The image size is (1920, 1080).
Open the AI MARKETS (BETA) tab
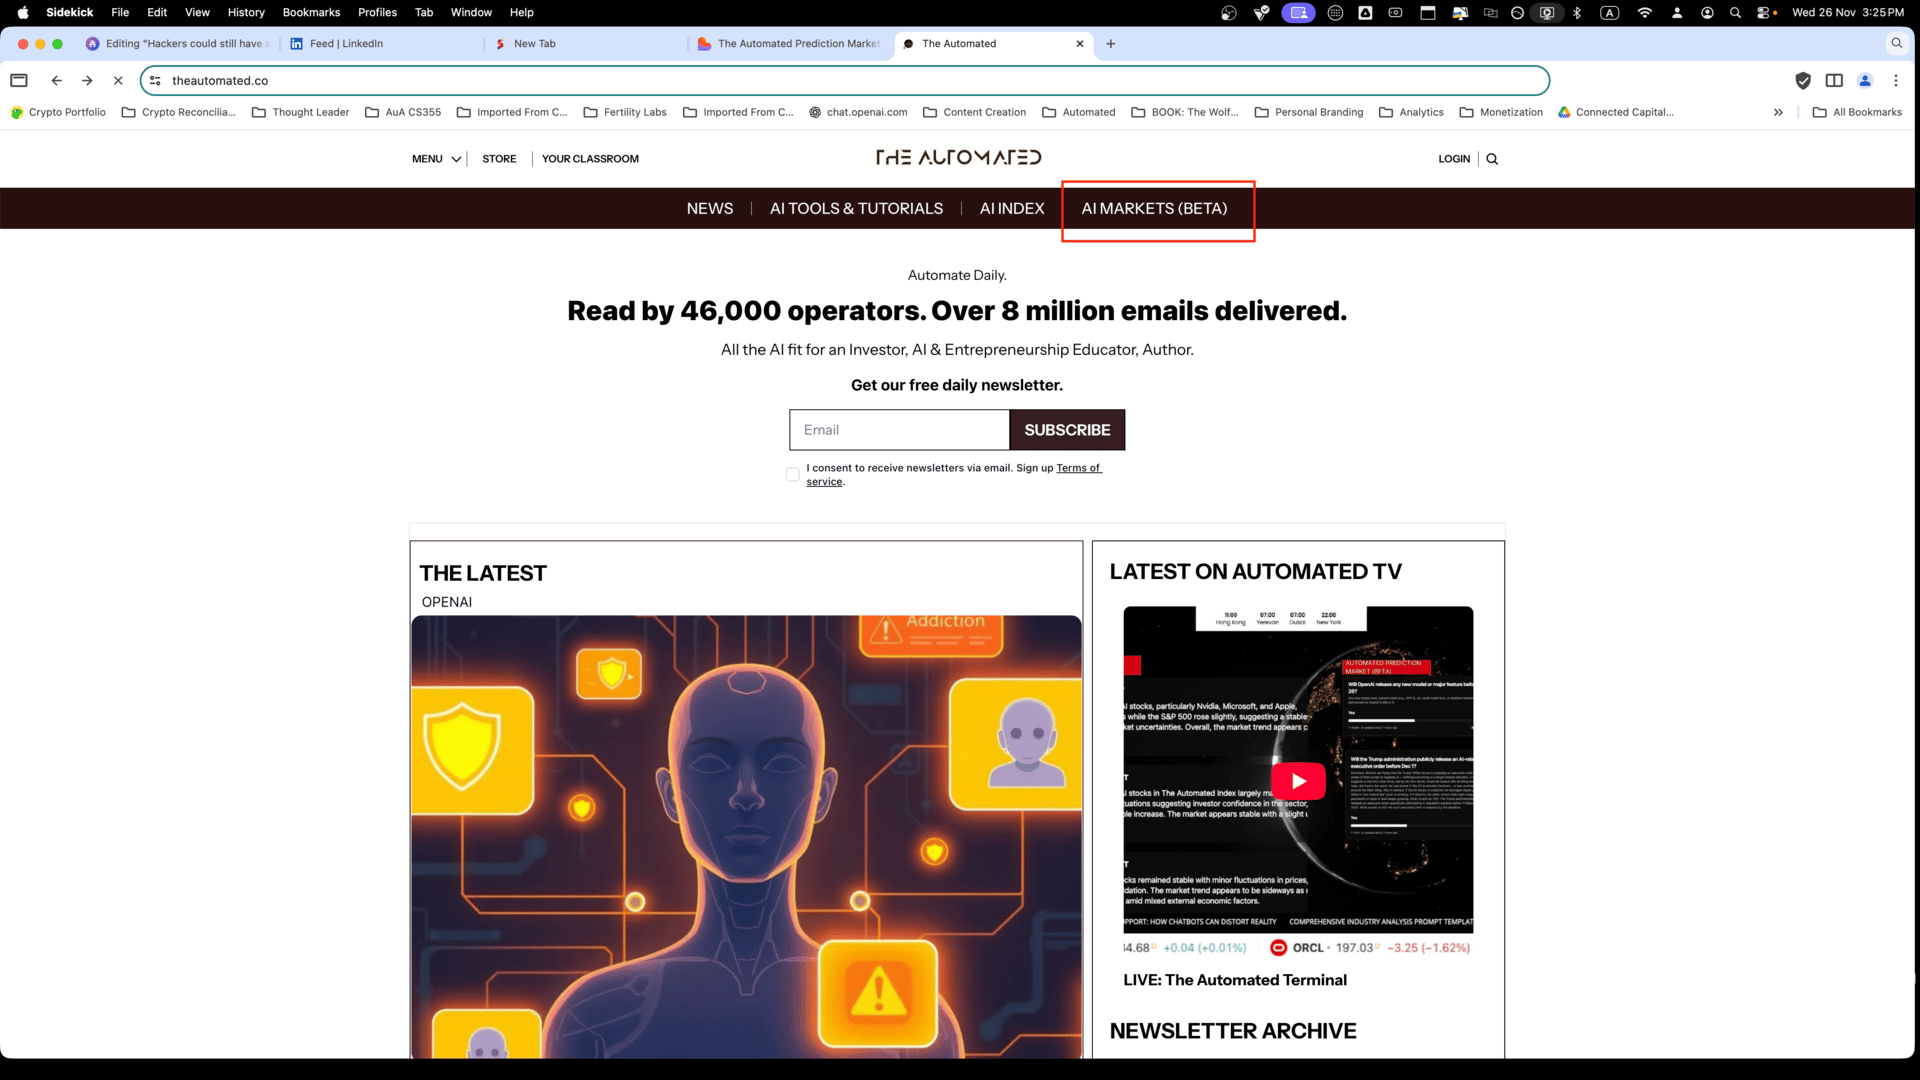[1154, 209]
